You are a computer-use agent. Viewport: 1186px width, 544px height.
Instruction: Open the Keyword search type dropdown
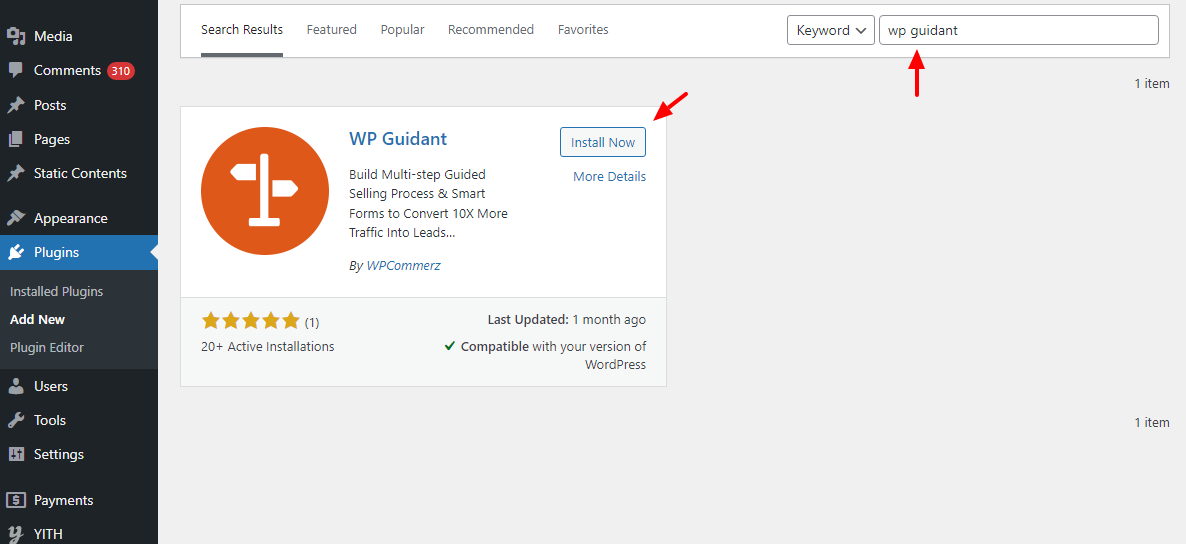pyautogui.click(x=831, y=30)
